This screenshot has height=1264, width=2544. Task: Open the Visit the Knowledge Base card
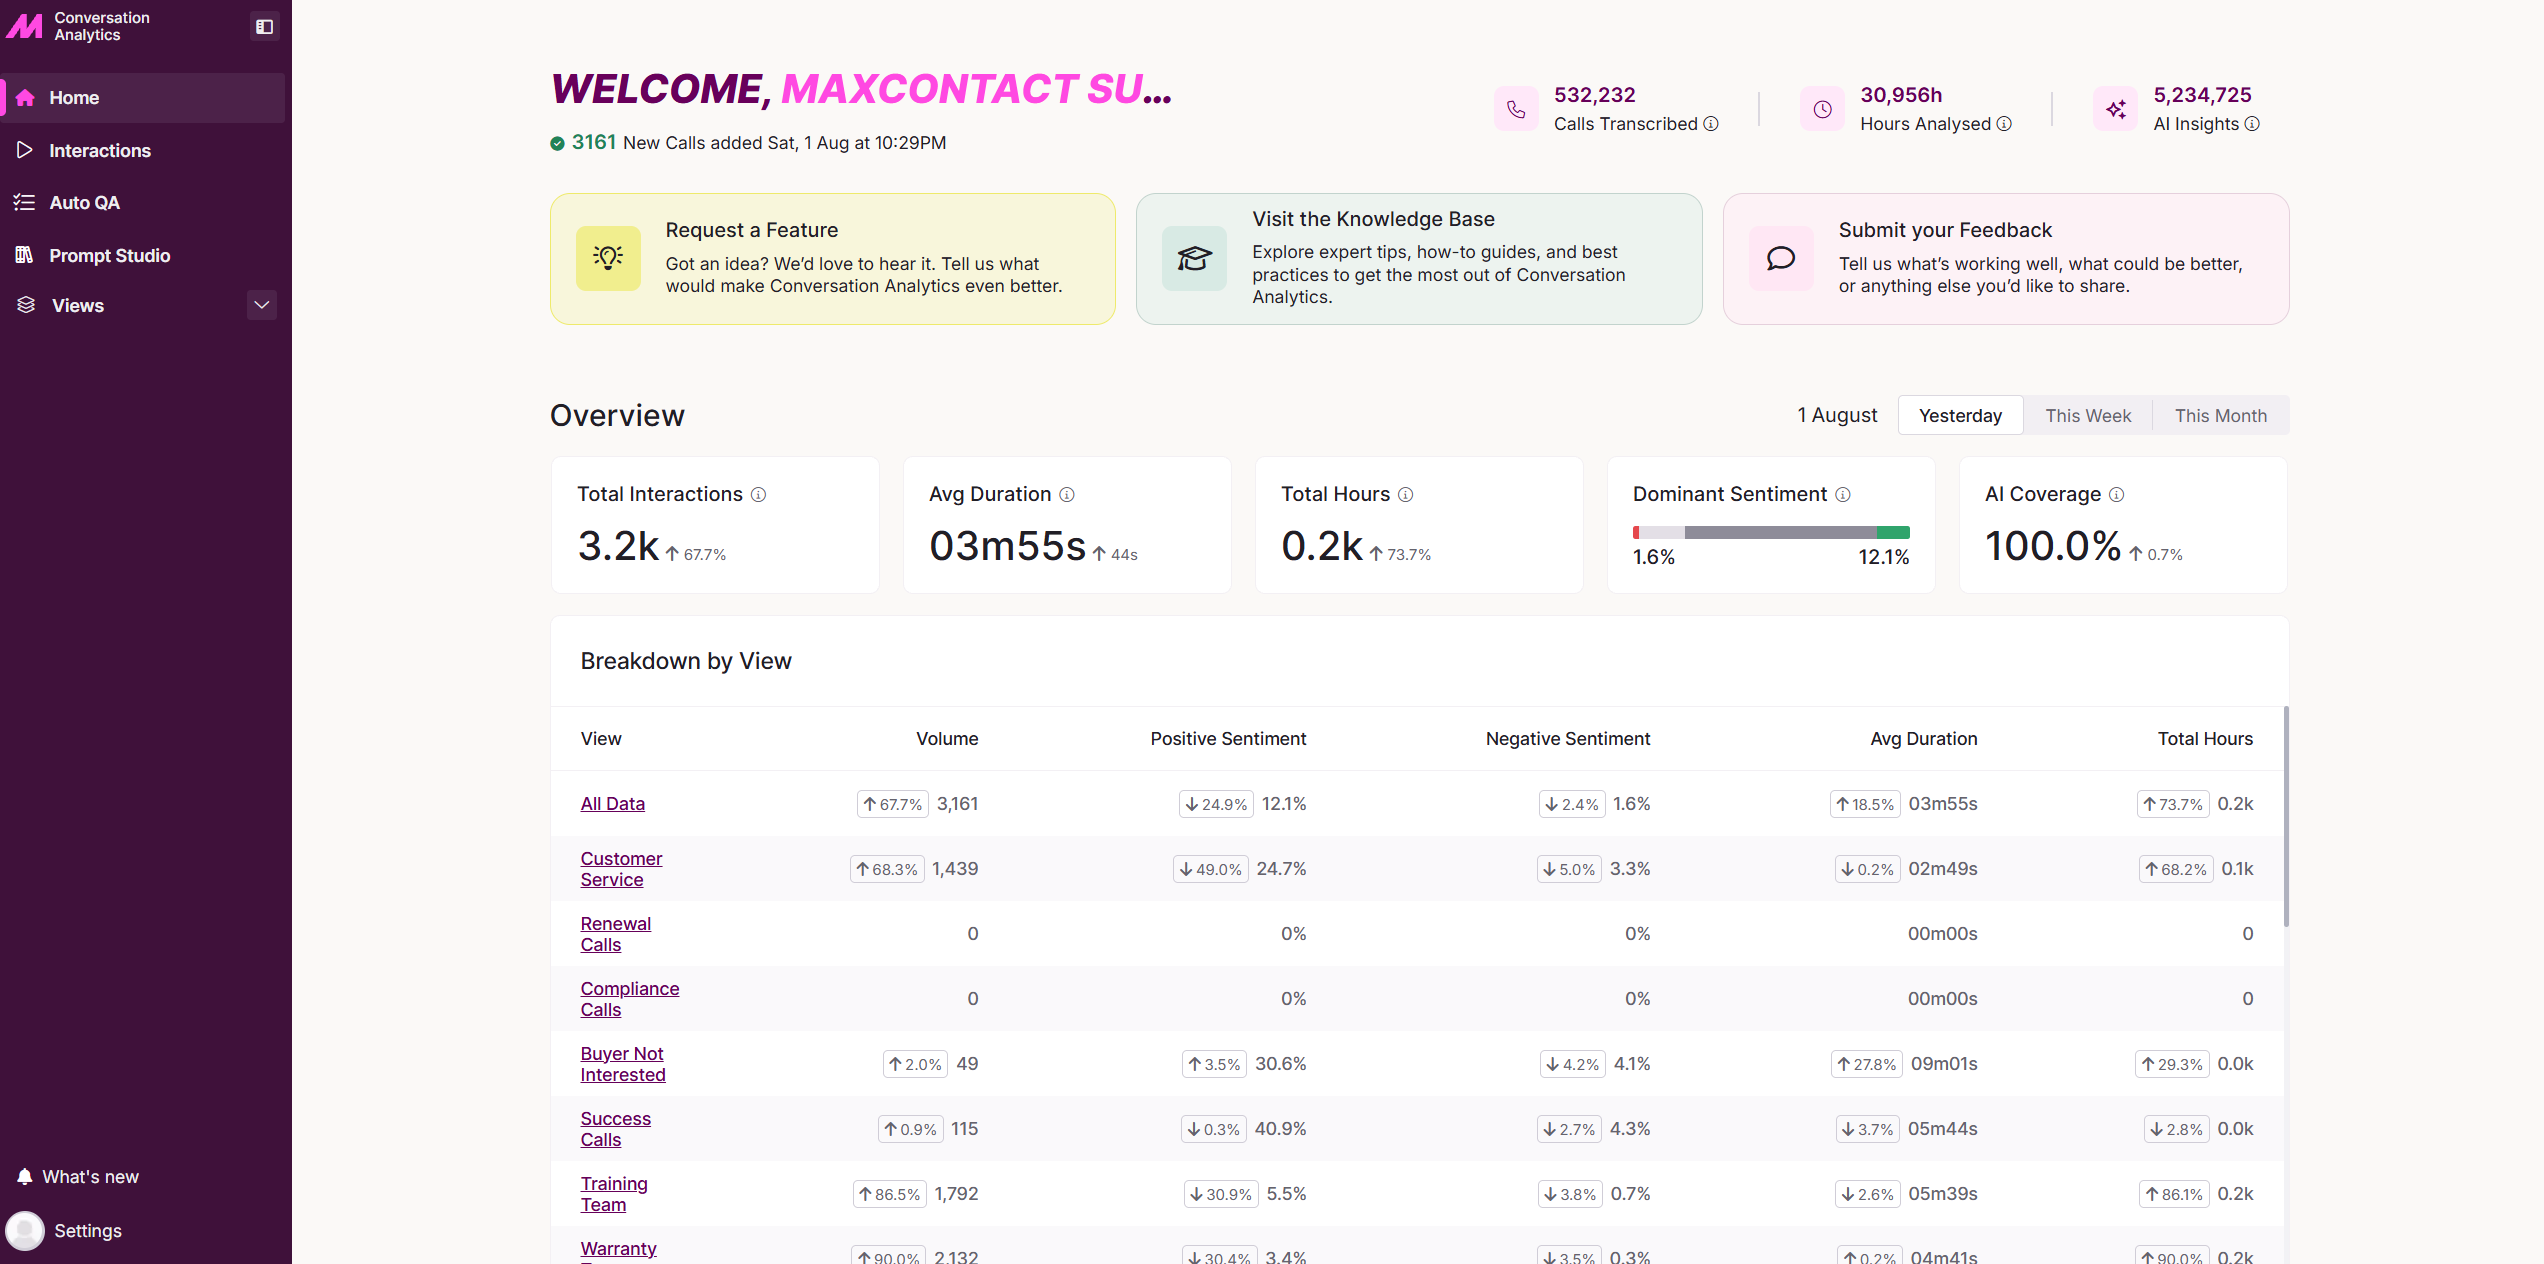pos(1419,259)
